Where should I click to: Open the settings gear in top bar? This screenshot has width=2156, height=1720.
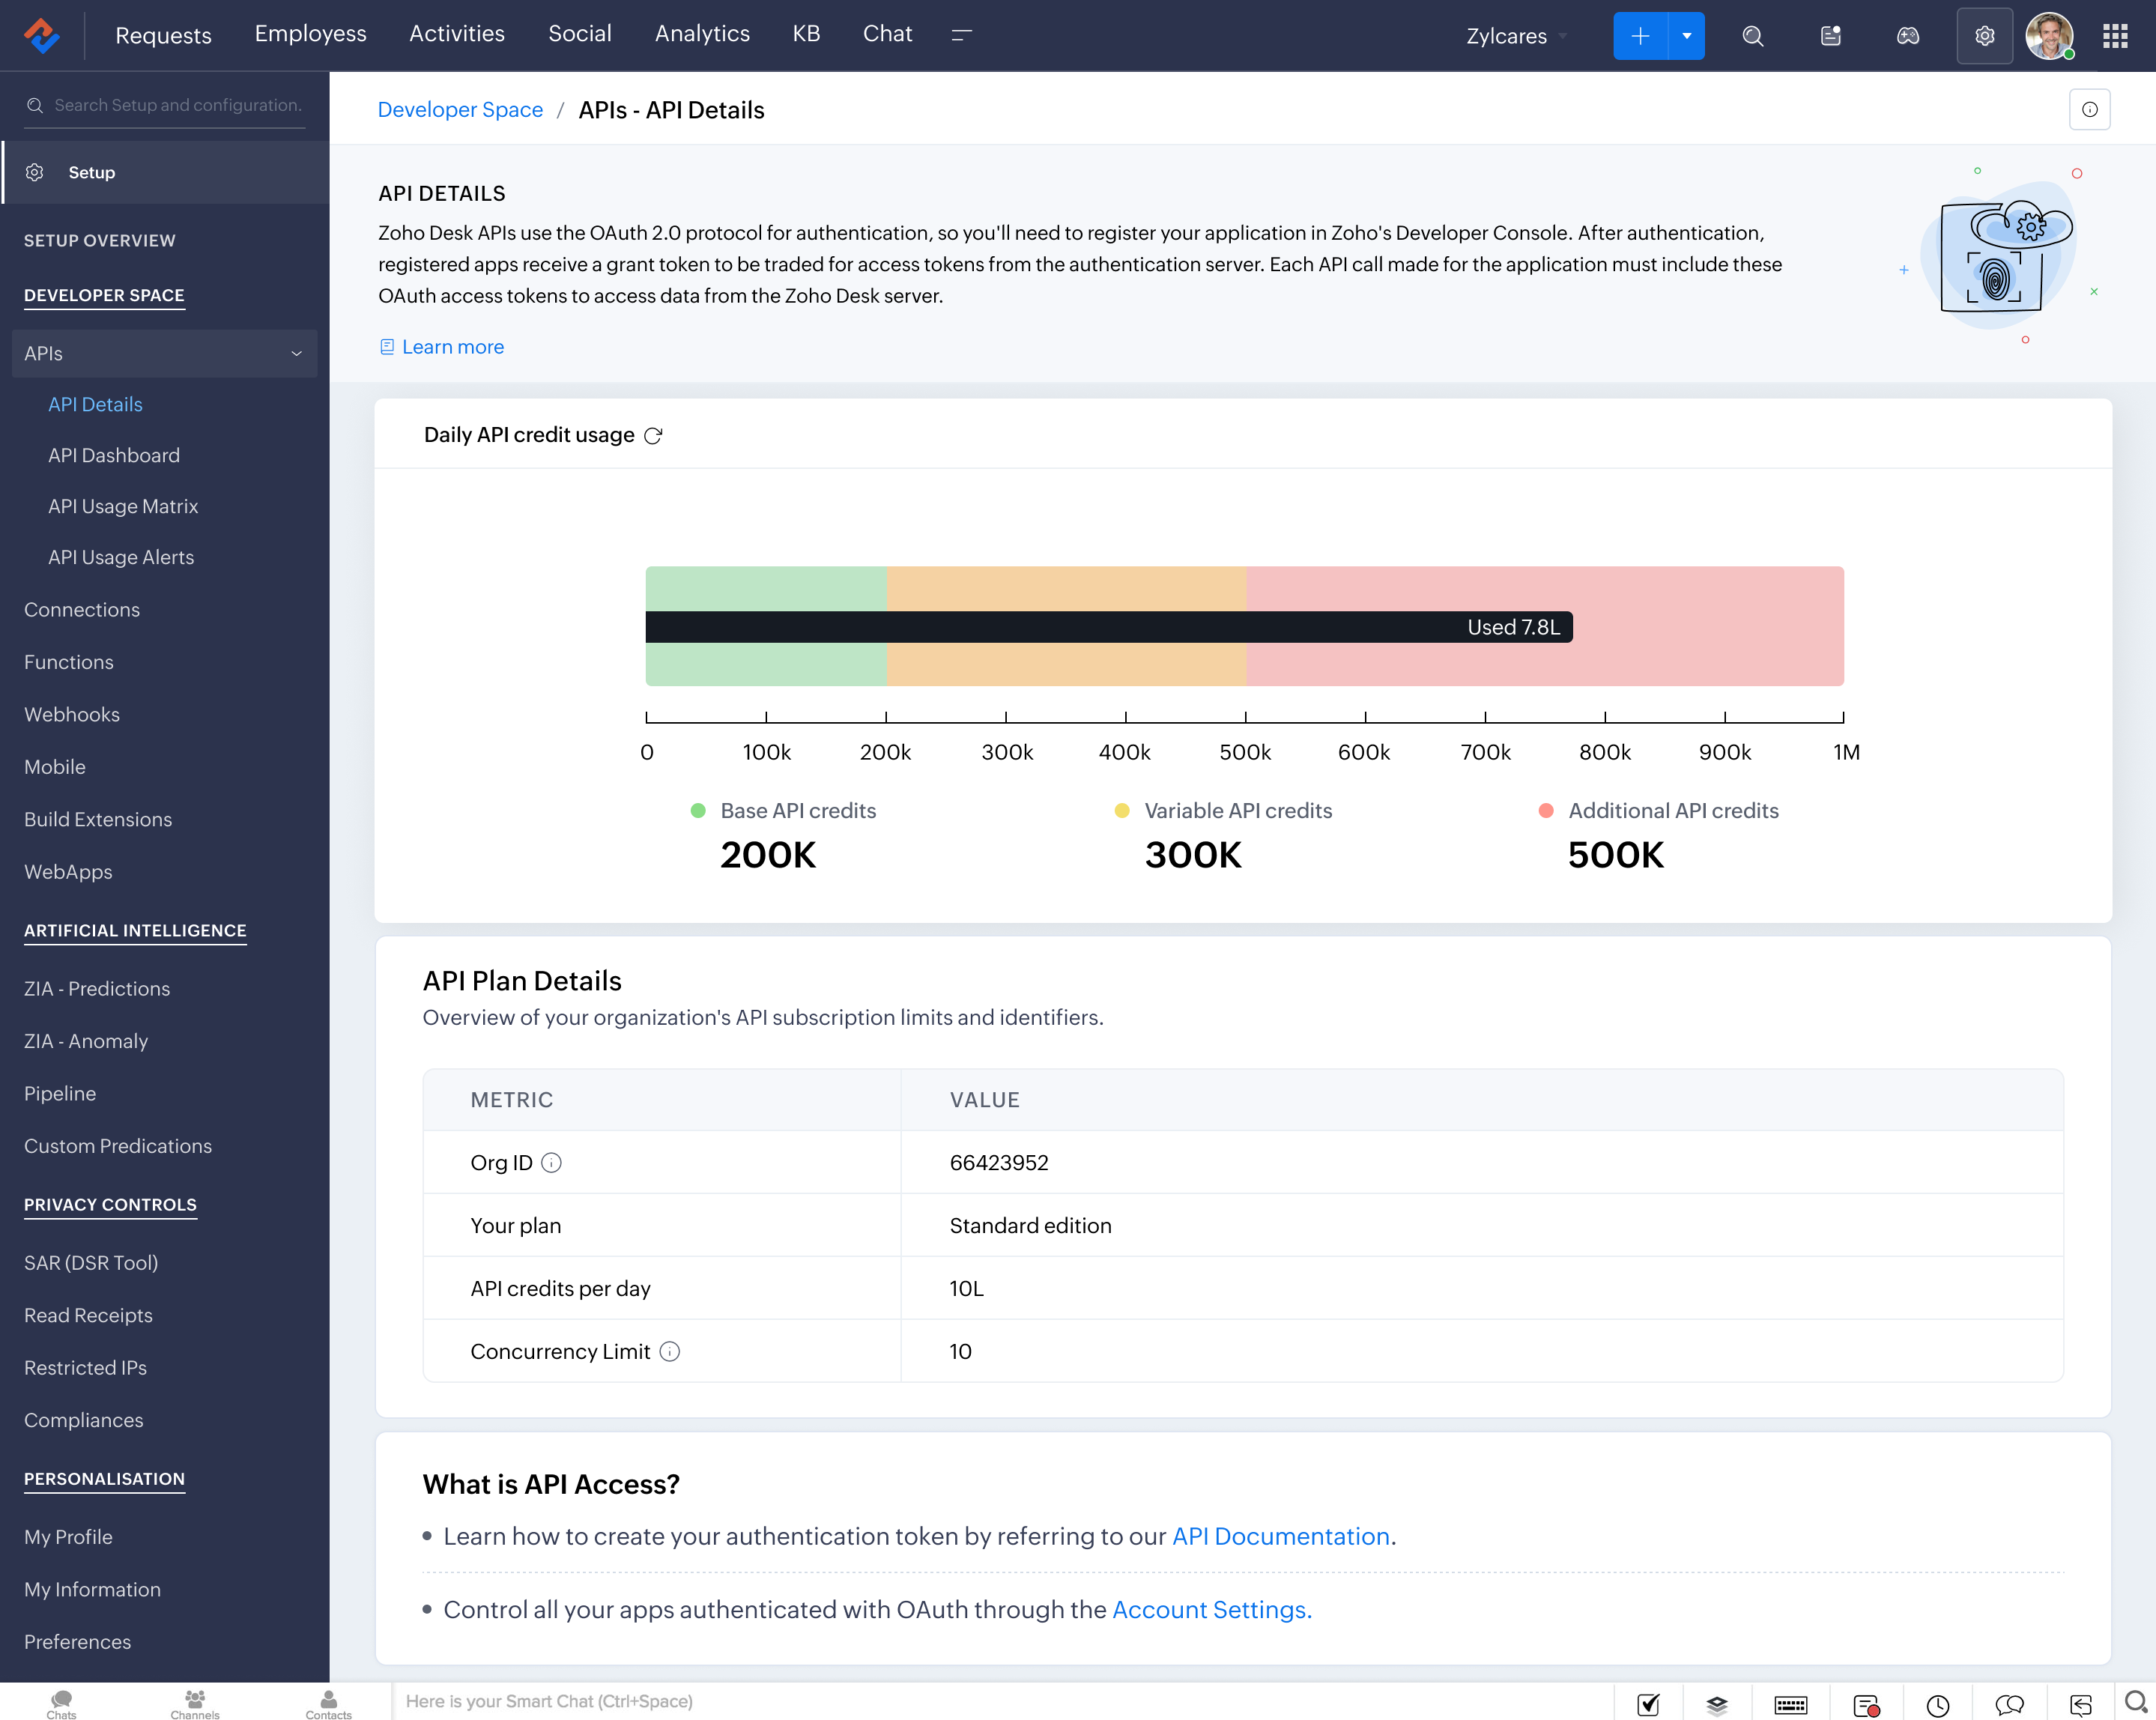tap(1984, 36)
